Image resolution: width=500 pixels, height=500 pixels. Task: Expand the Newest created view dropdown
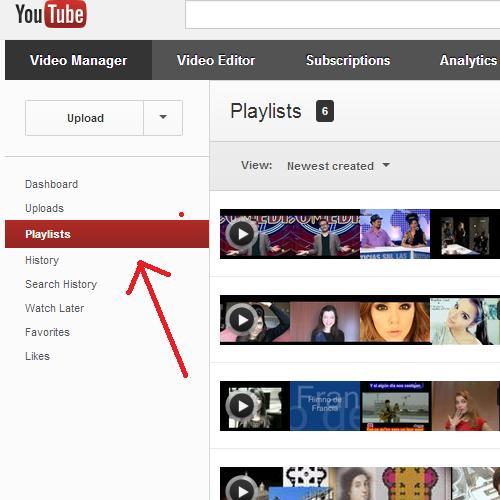point(338,166)
